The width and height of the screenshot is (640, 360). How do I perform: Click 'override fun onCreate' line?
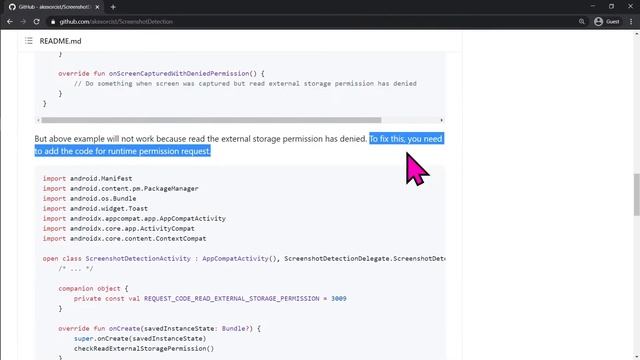[159, 329]
